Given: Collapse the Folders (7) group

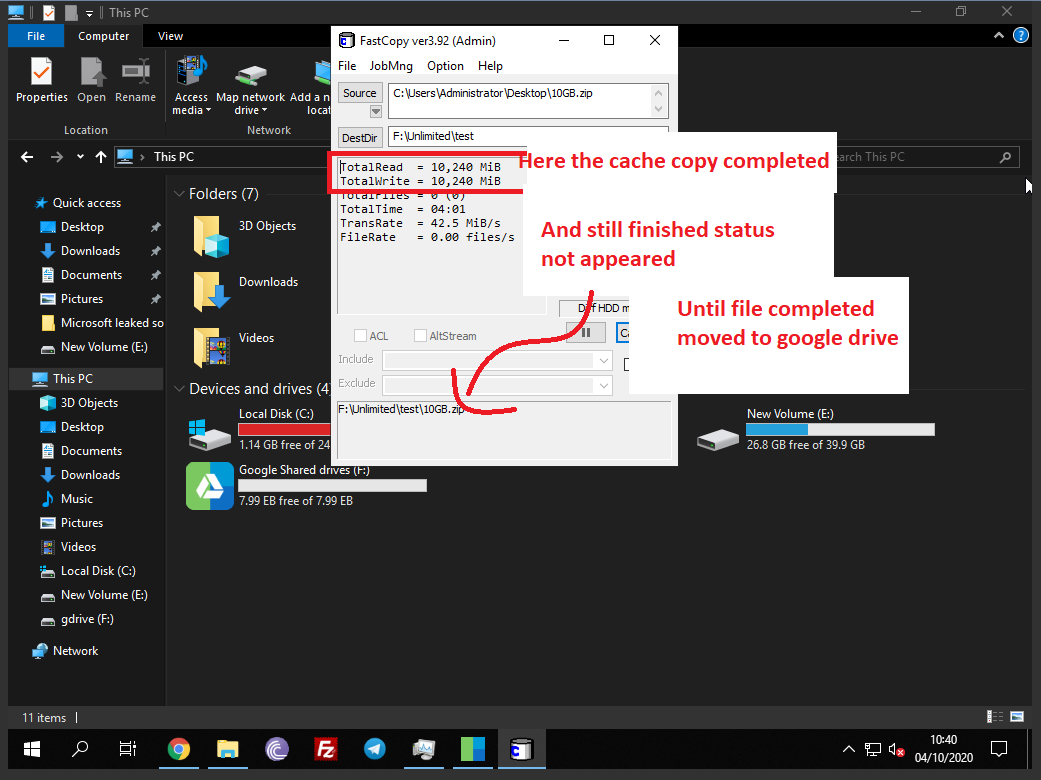Looking at the screenshot, I should coord(179,194).
